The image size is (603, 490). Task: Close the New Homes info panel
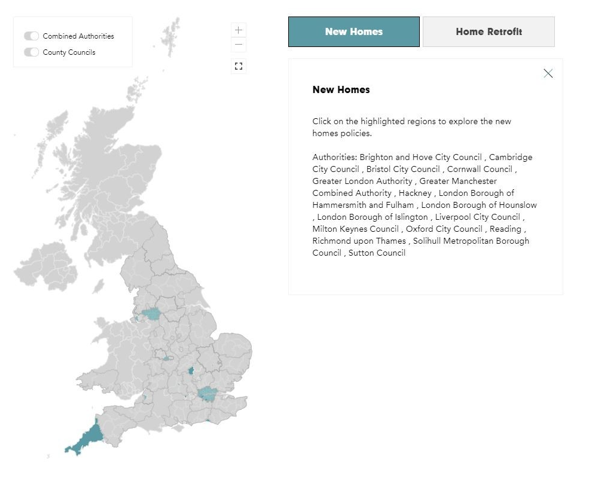pos(548,73)
